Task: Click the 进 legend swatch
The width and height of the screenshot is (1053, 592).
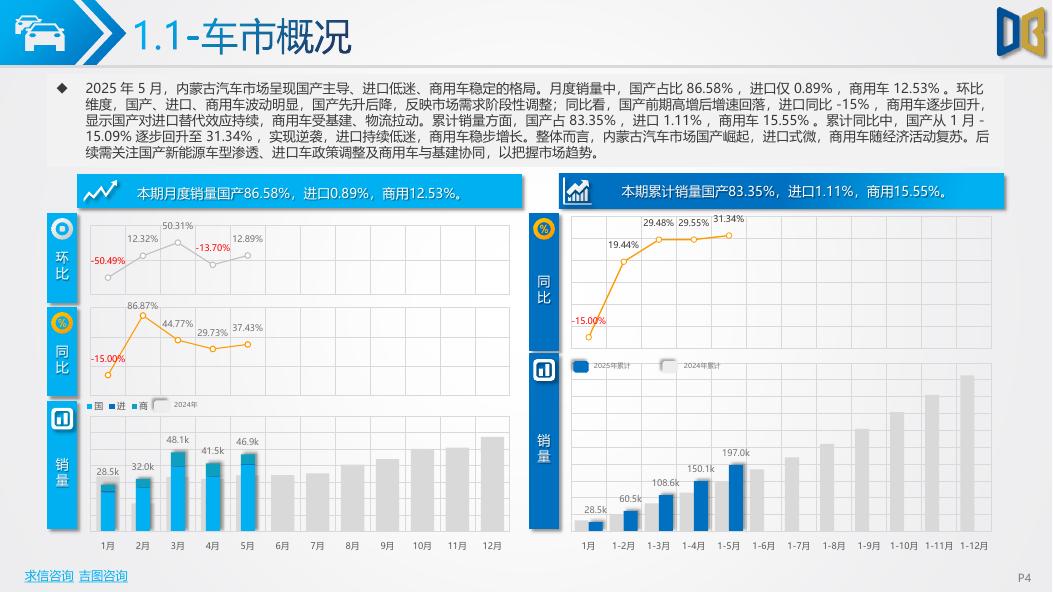Action: click(112, 406)
